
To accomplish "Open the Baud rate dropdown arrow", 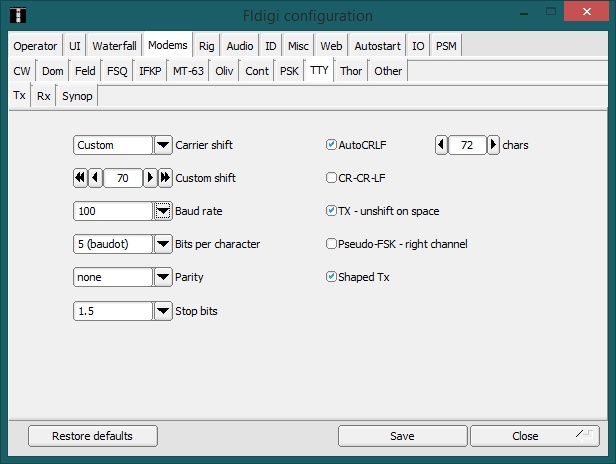I will (163, 211).
